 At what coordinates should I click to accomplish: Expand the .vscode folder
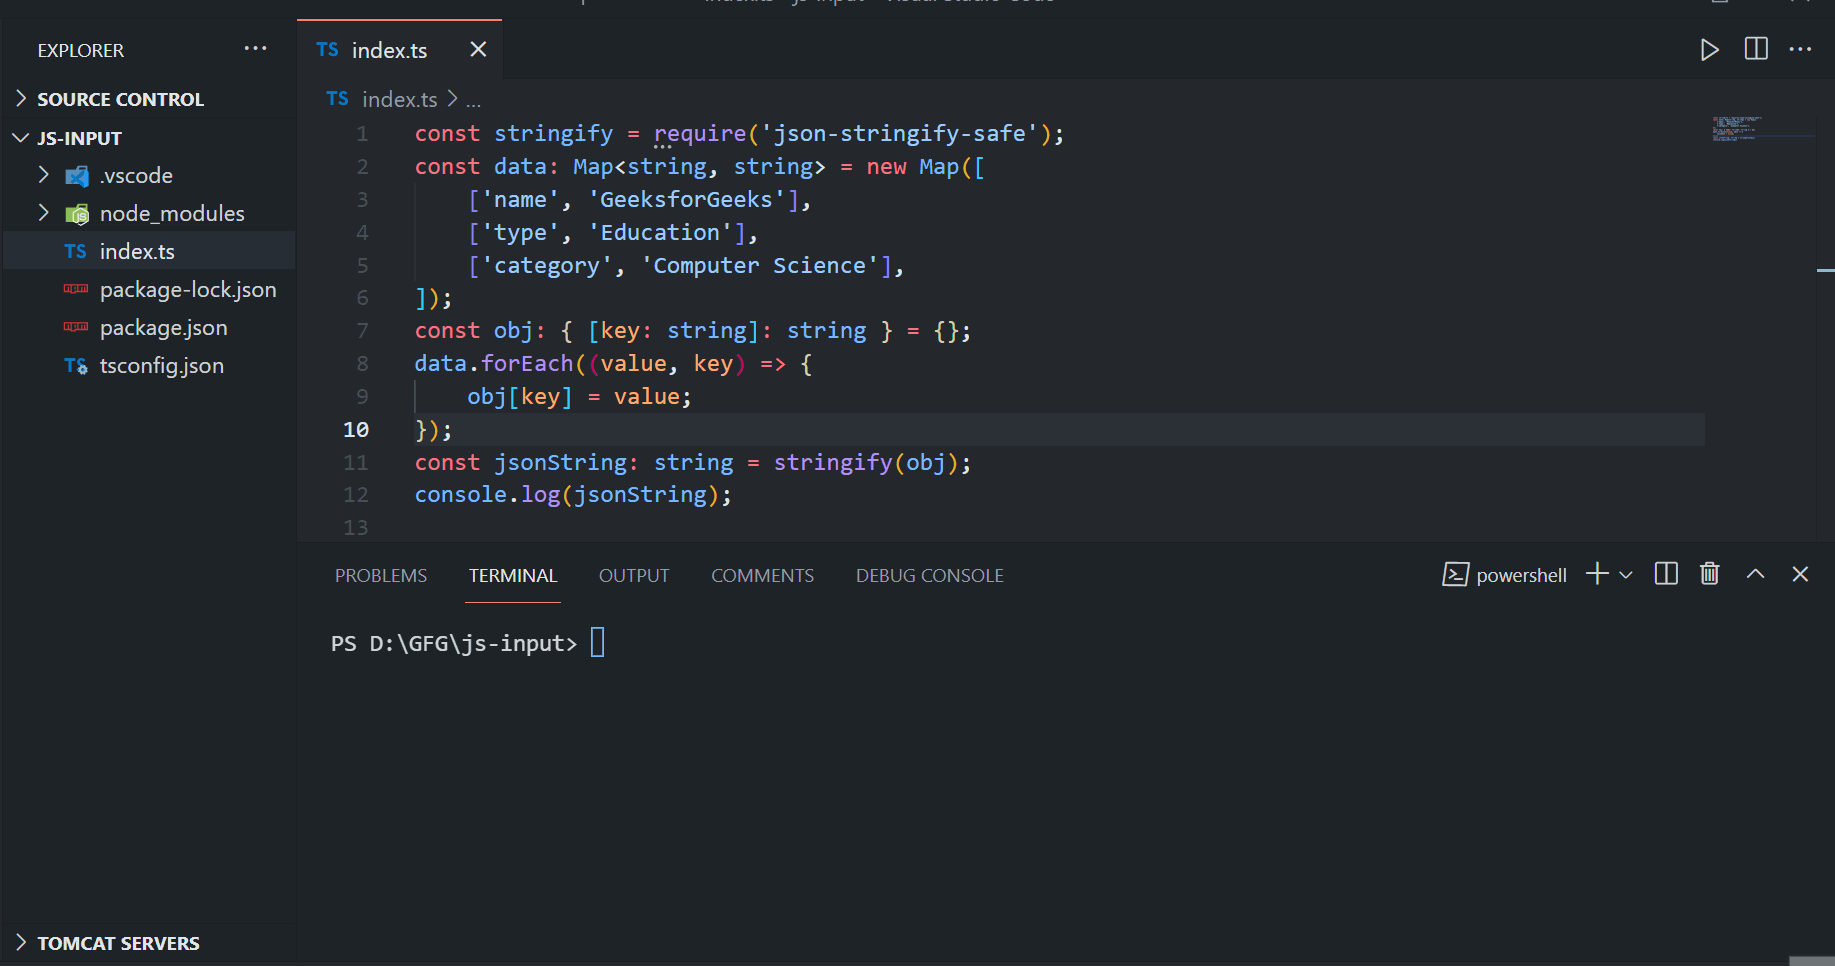(x=44, y=175)
